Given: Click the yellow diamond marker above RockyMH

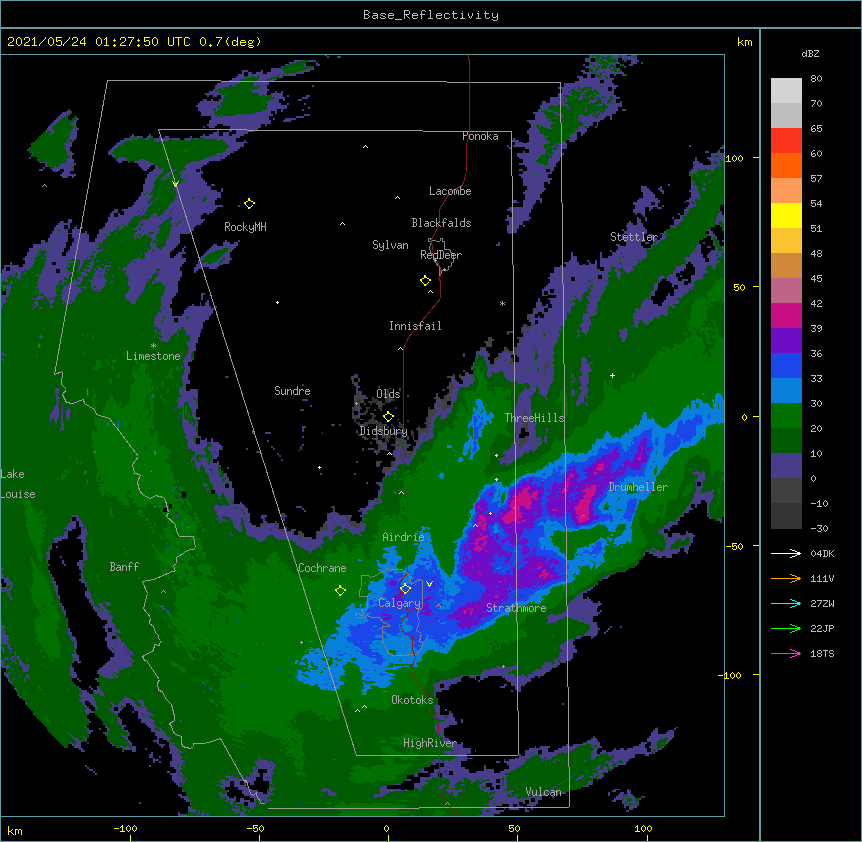Looking at the screenshot, I should 250,204.
